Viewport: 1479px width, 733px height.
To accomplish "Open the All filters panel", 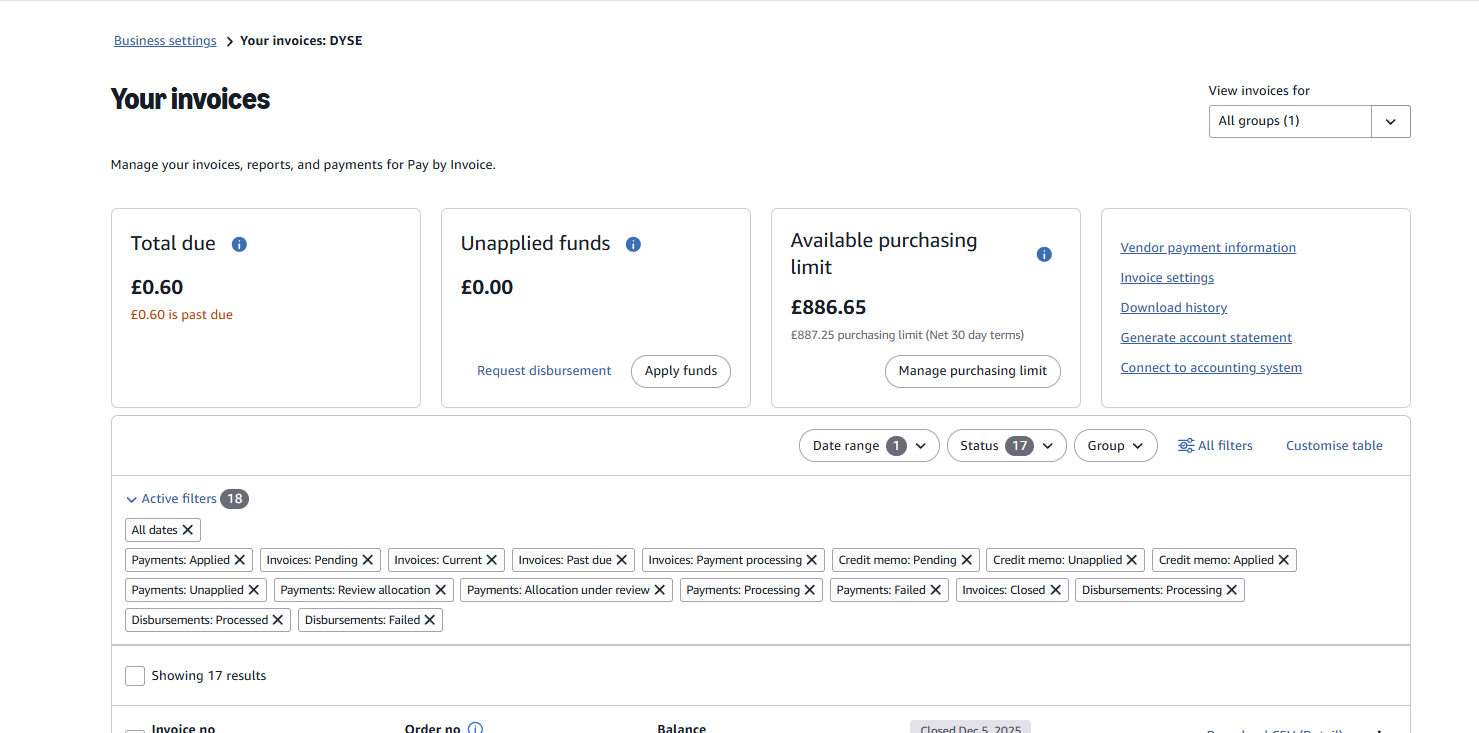I will point(1215,446).
